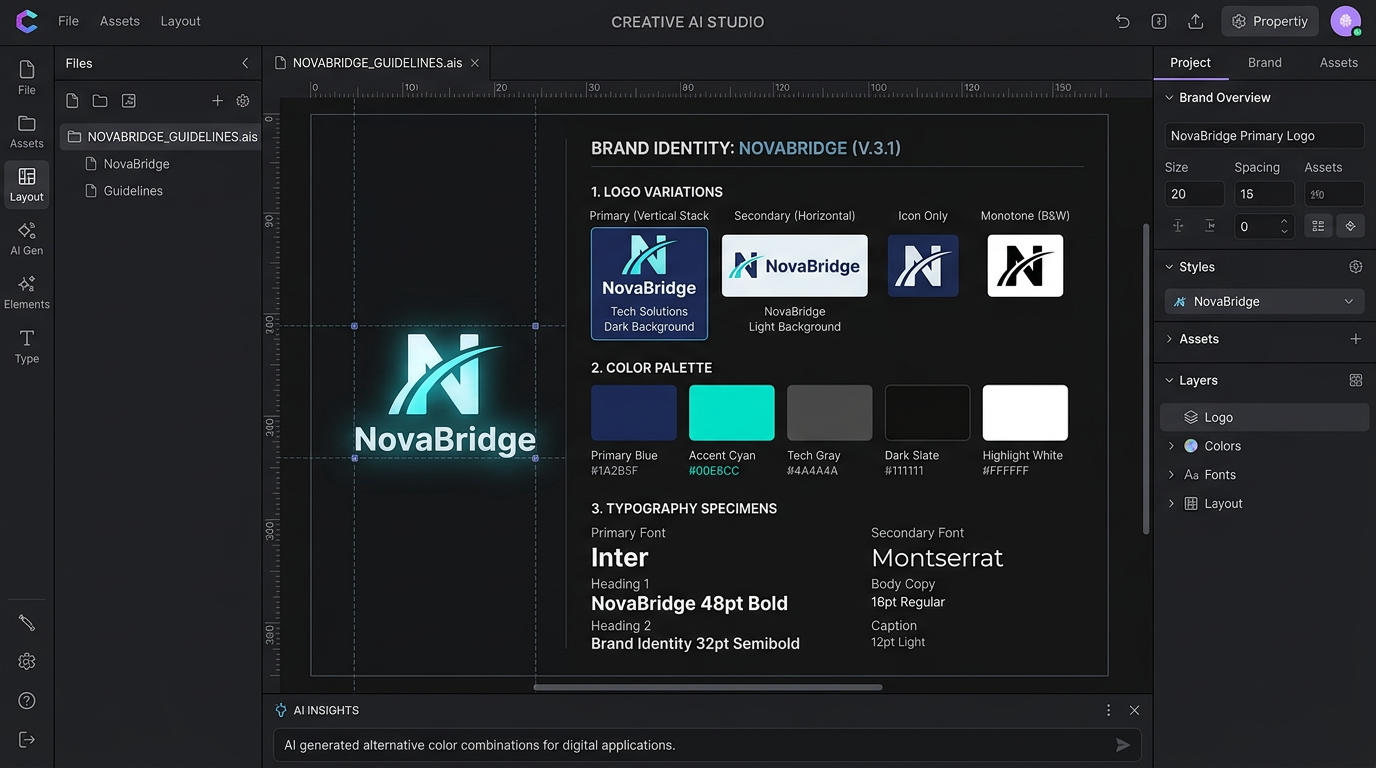Open the AI Gen sidebar tool
Image resolution: width=1376 pixels, height=768 pixels.
pyautogui.click(x=27, y=239)
